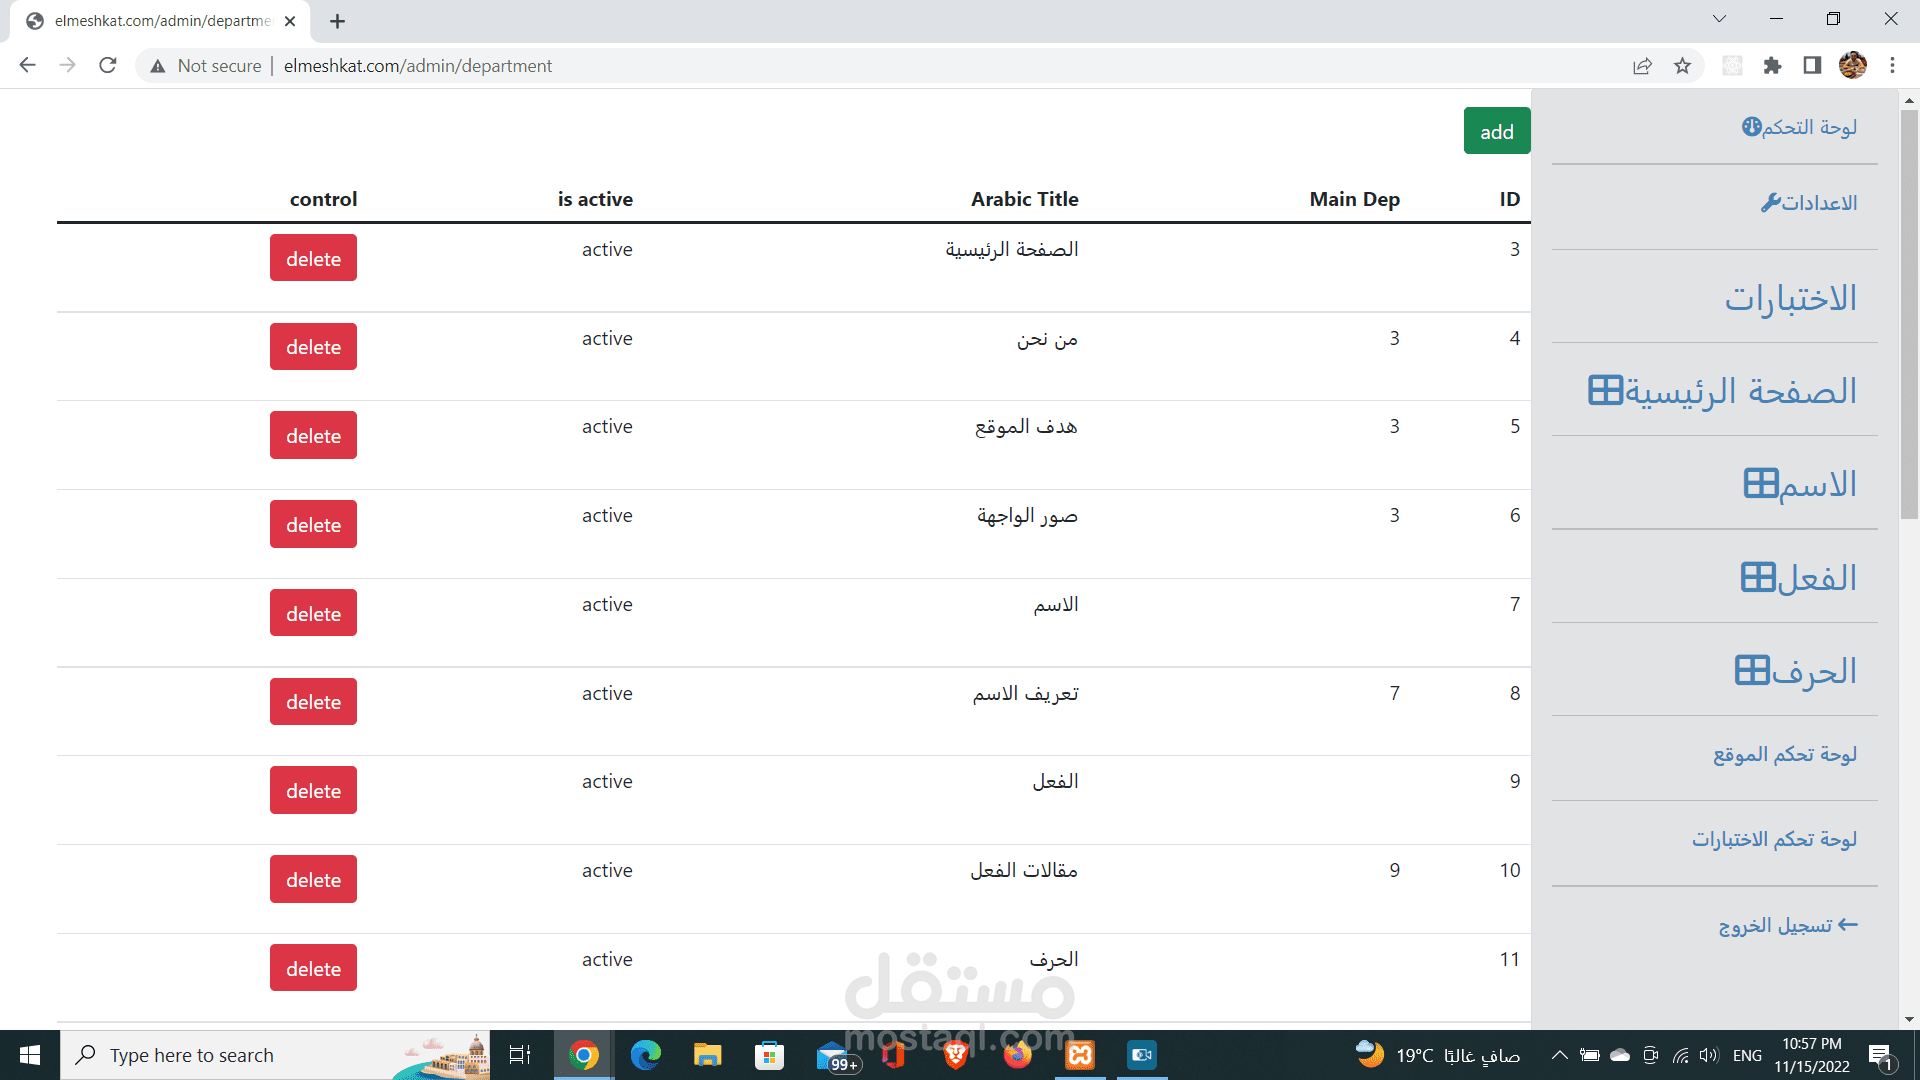Click the grid icon beside الحرف
Viewport: 1920px width, 1080px height.
(x=1752, y=670)
